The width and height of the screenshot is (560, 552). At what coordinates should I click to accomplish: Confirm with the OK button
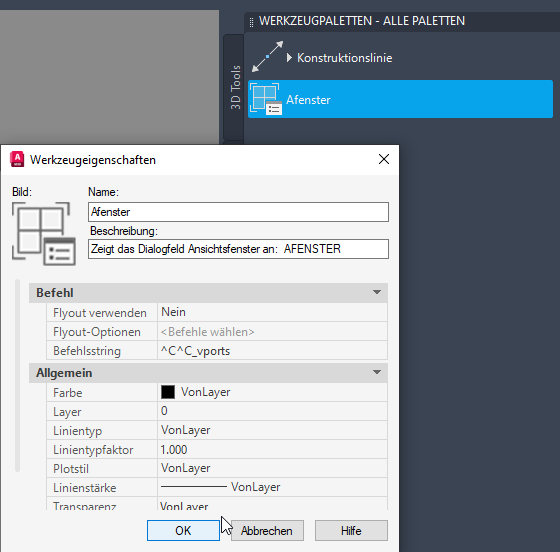point(183,531)
